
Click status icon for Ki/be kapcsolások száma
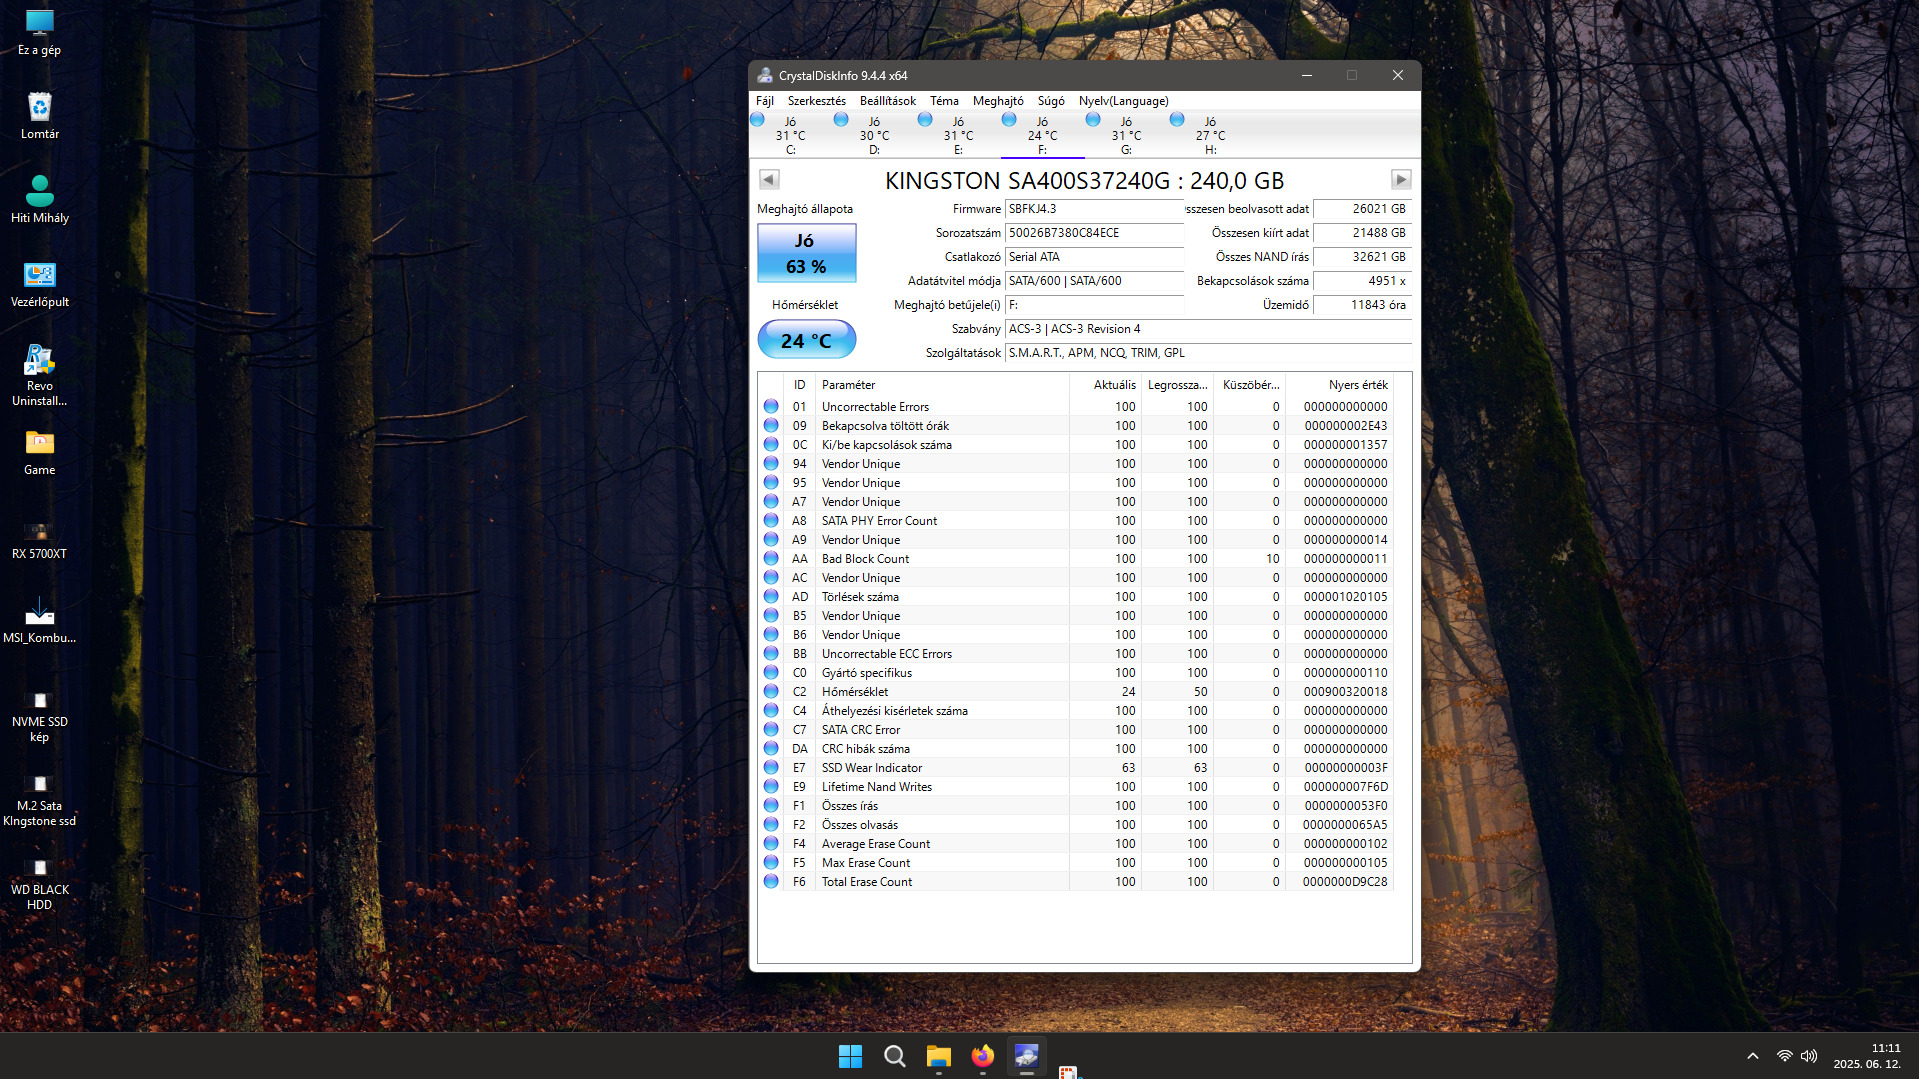771,445
